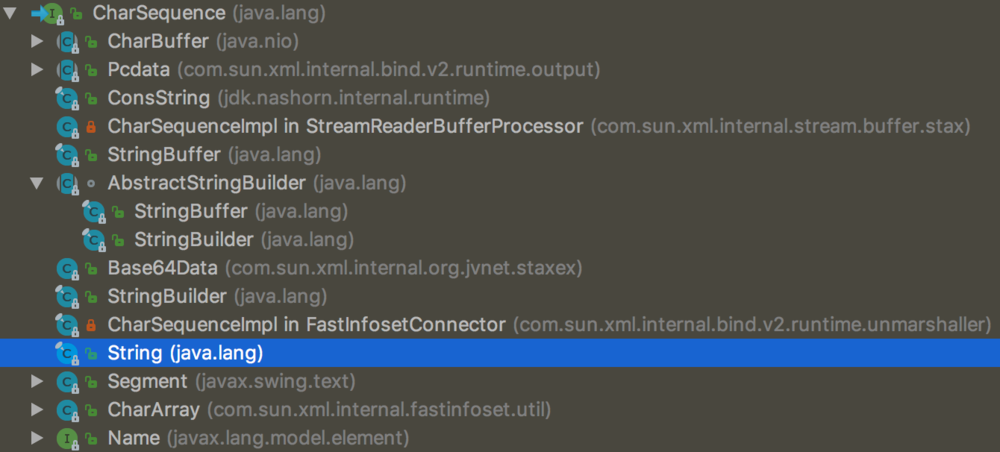Expand the CharBuffer node
Viewport: 1000px width, 452px height.
pyautogui.click(x=37, y=42)
